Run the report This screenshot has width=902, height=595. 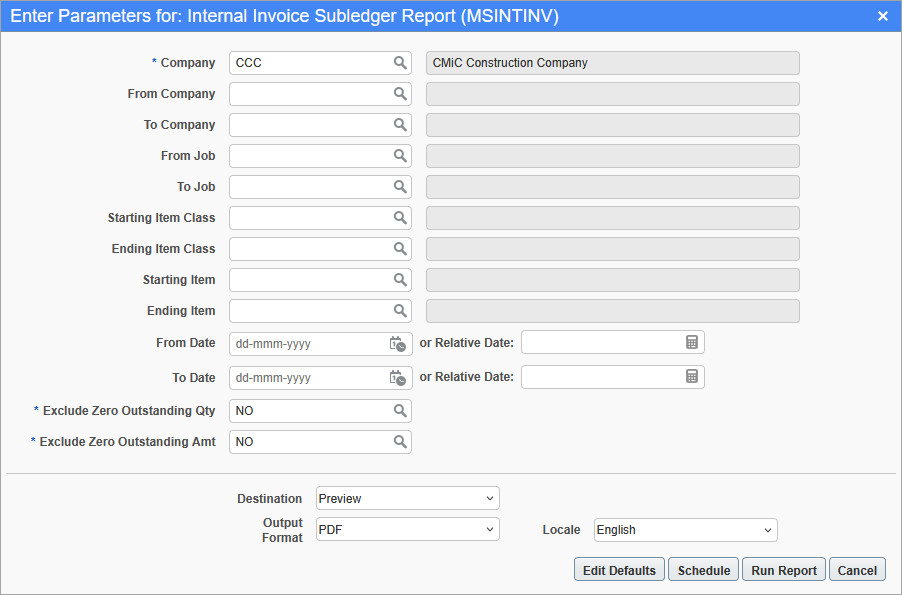click(x=783, y=569)
